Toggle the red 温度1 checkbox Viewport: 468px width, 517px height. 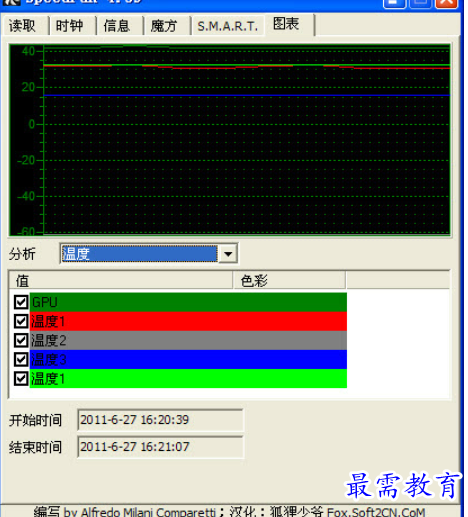(21, 321)
